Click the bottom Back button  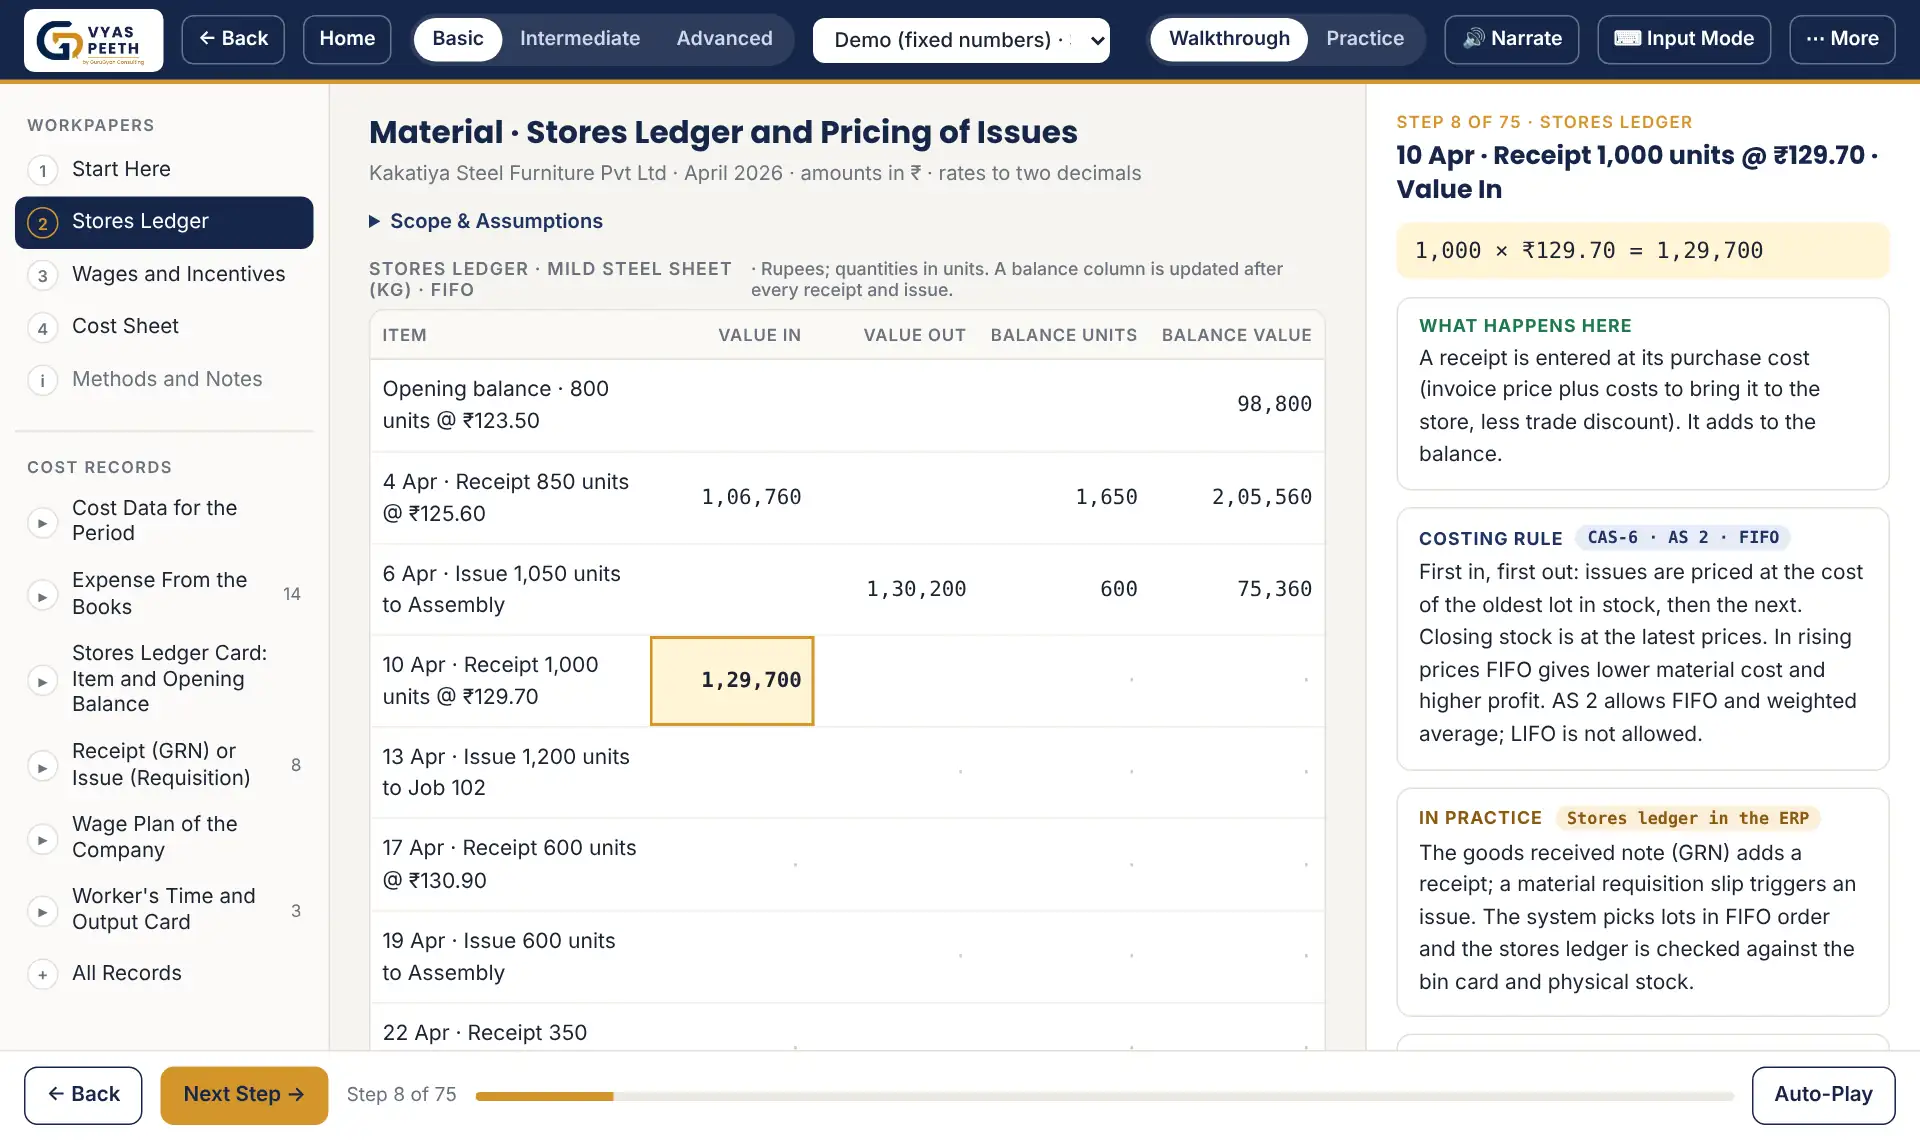point(83,1095)
